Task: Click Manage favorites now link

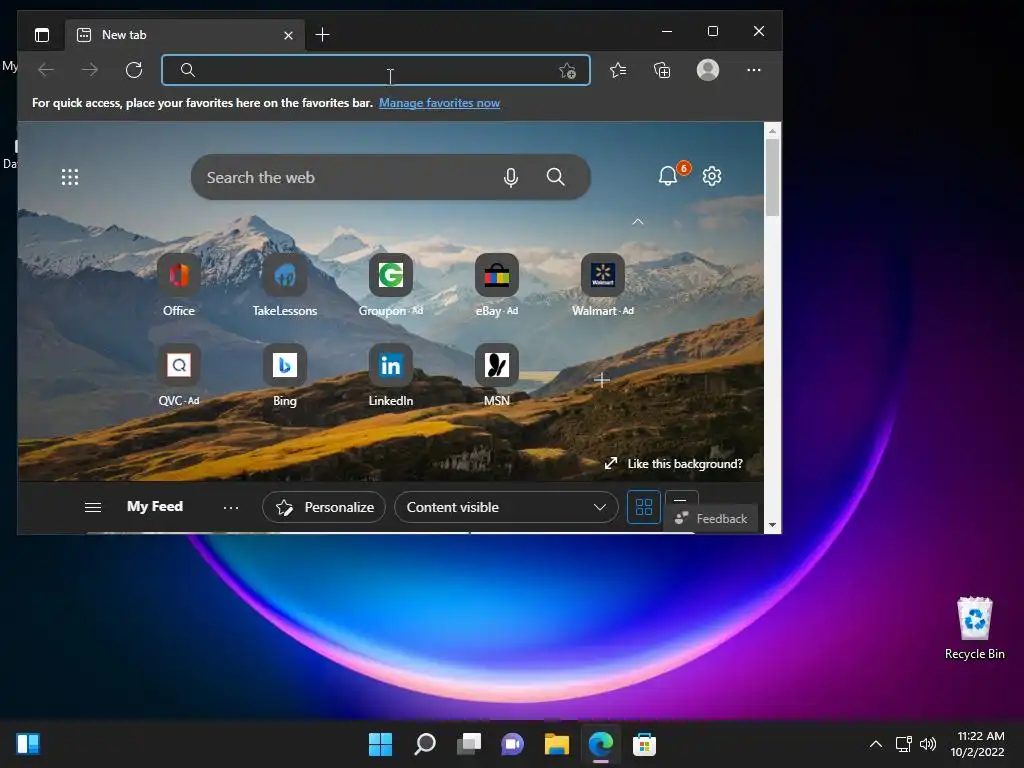Action: point(440,103)
